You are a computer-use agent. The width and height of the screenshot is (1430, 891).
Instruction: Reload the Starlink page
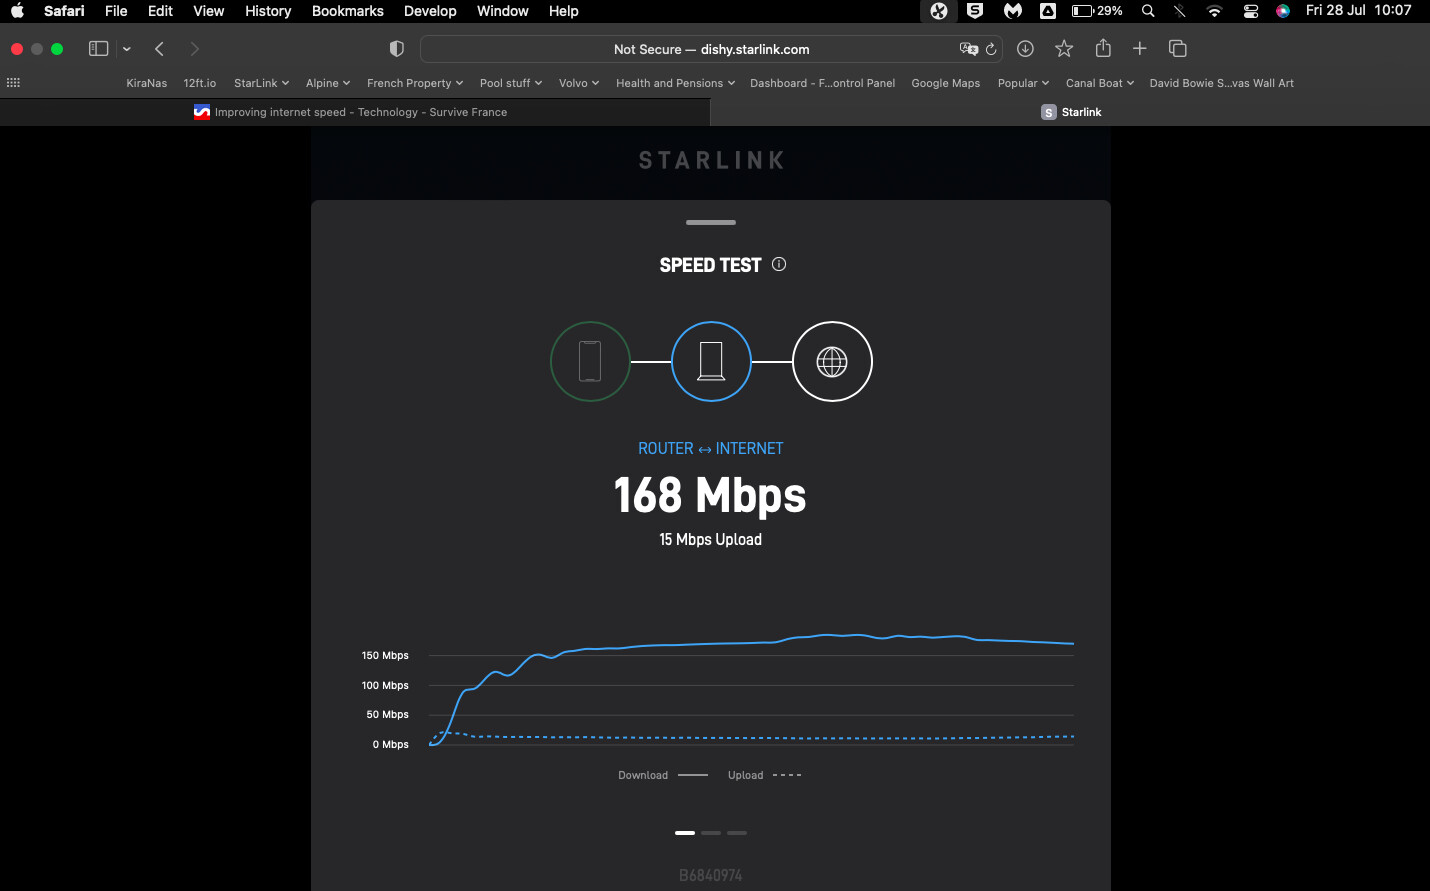click(991, 49)
